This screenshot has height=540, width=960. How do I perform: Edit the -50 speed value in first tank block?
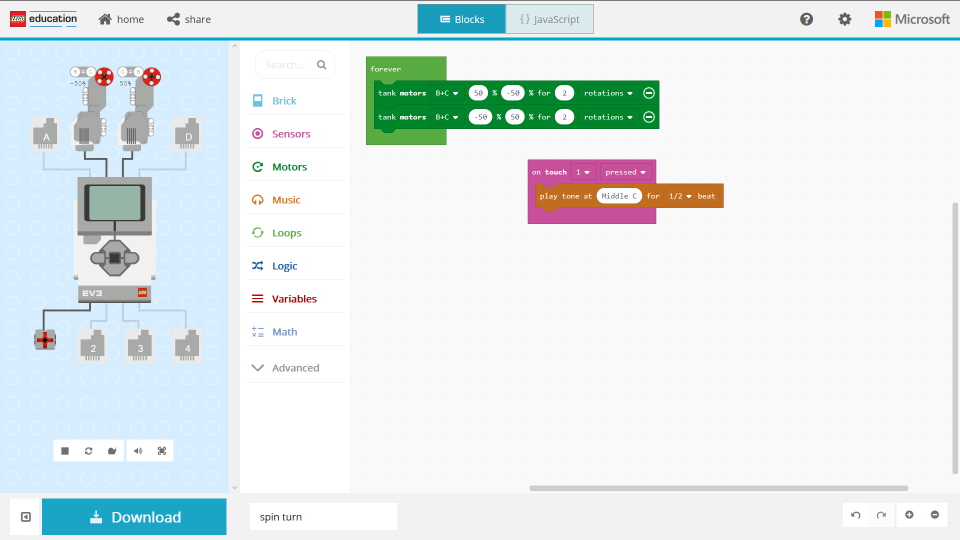tap(513, 93)
